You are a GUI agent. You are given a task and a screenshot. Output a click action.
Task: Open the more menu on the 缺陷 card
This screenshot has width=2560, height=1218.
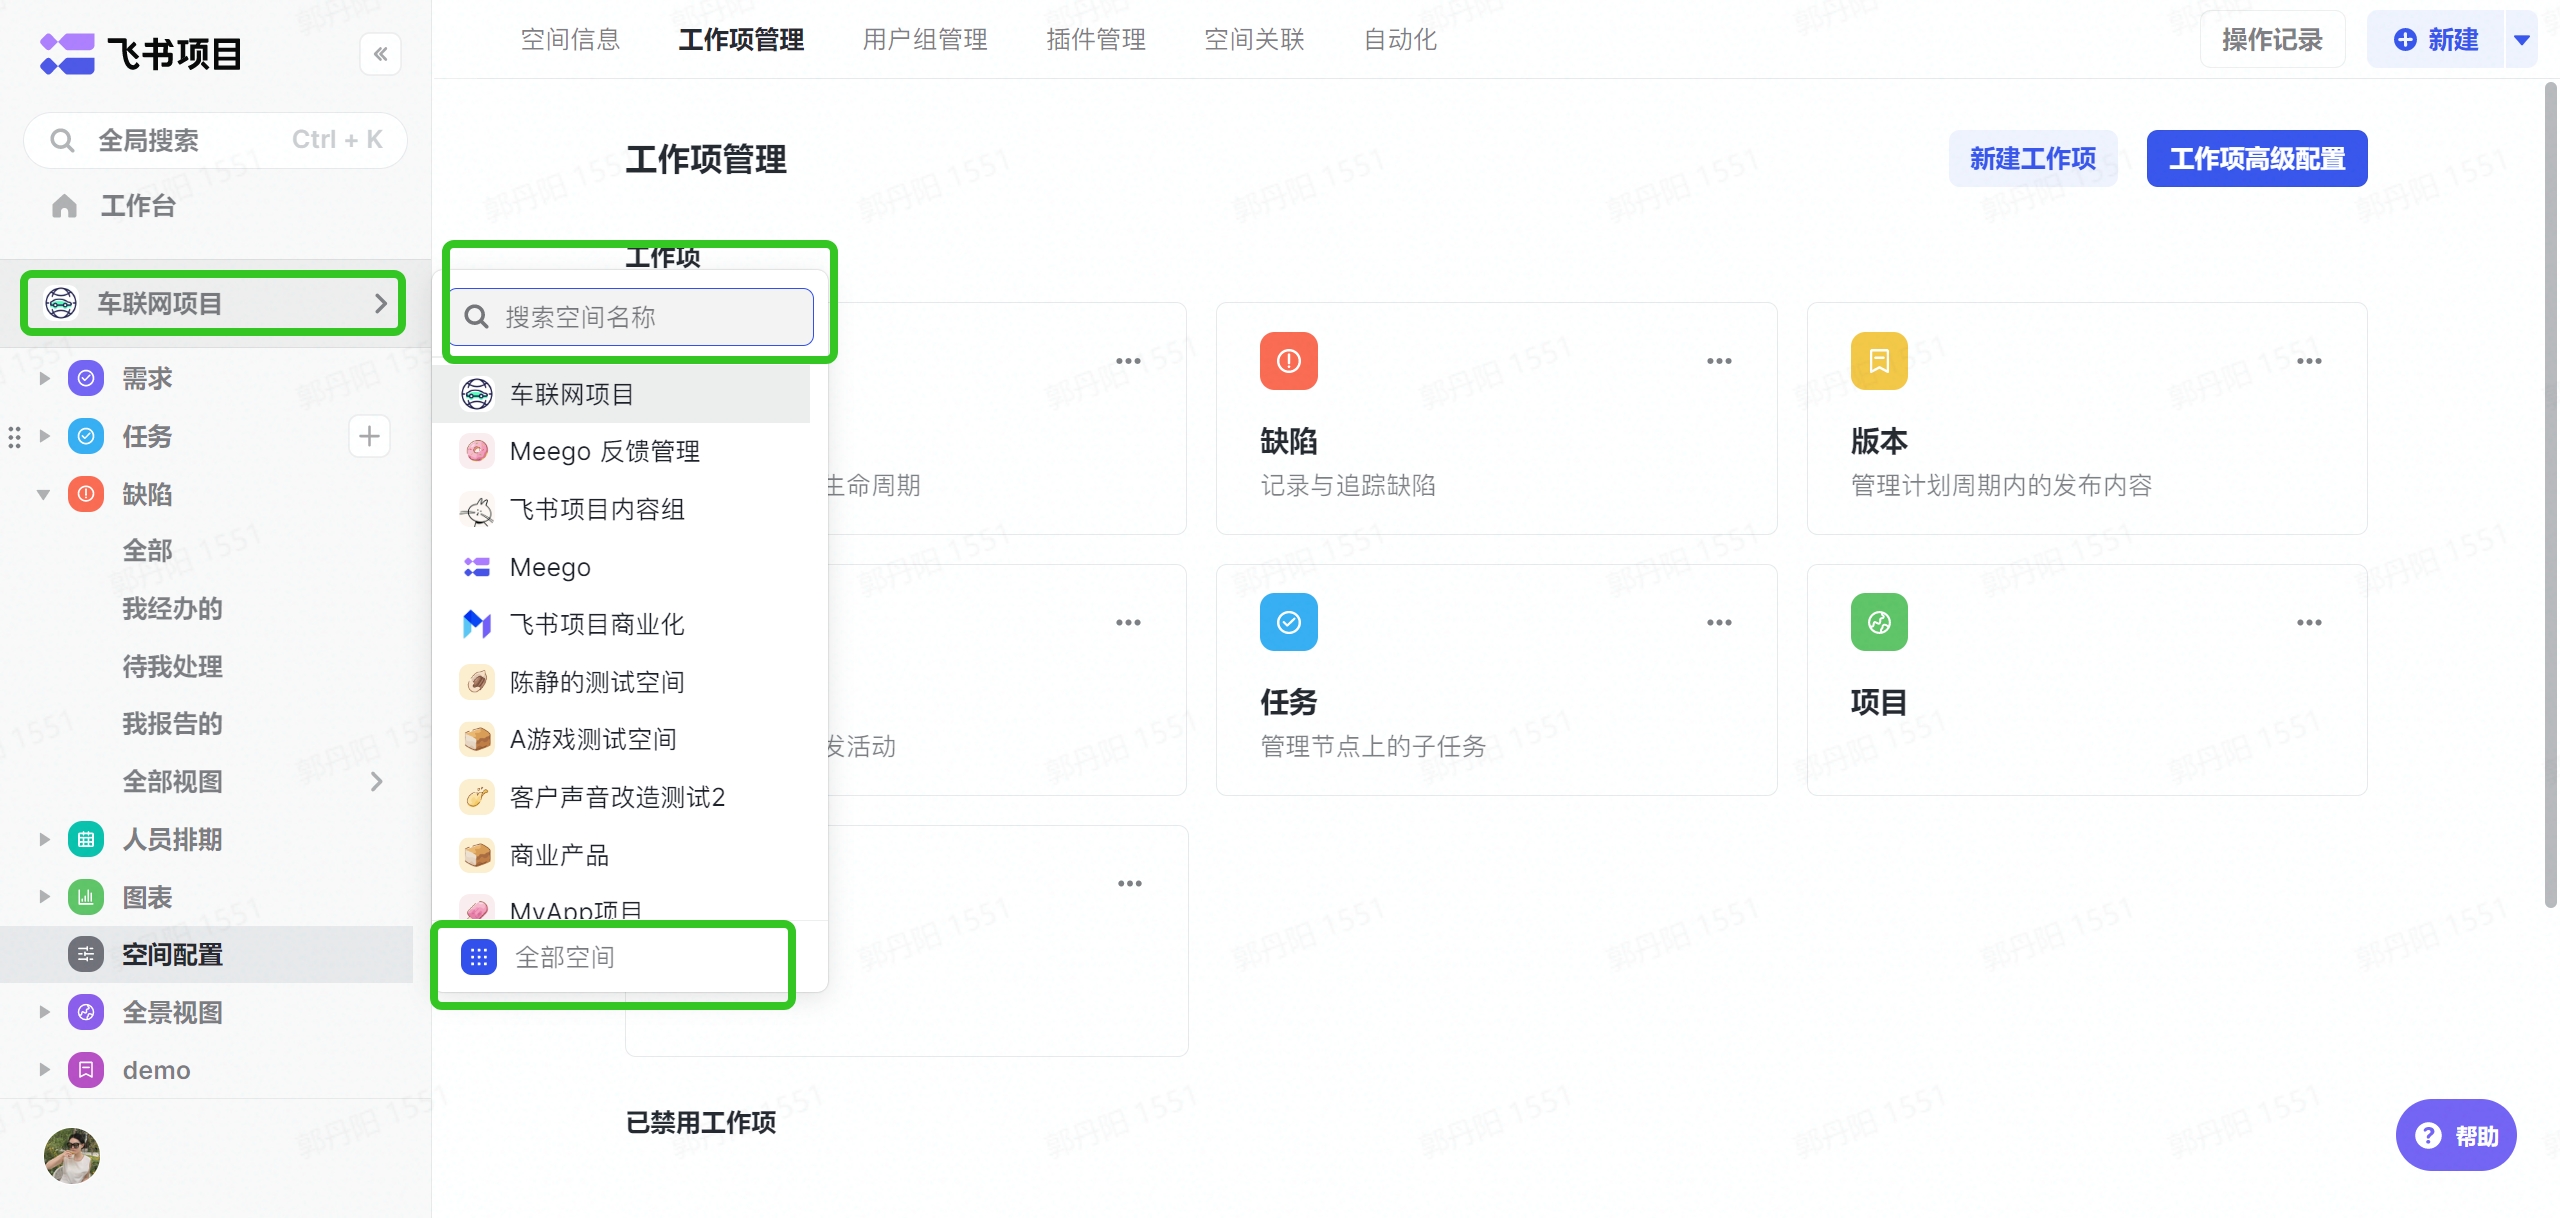1719,361
